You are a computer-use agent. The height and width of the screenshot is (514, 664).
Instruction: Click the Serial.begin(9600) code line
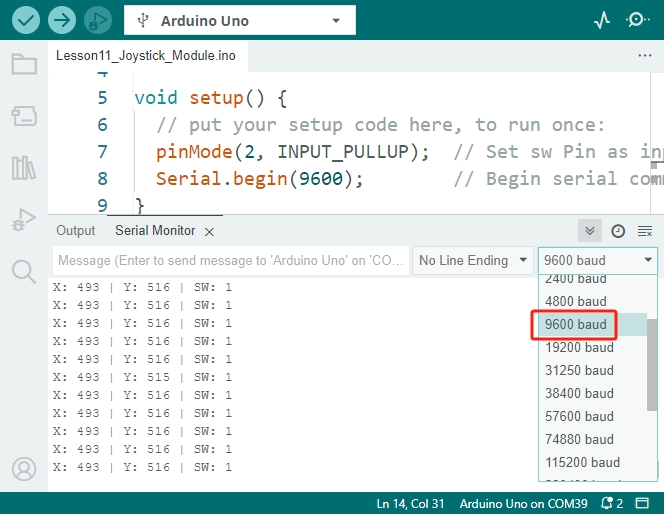[x=259, y=179]
